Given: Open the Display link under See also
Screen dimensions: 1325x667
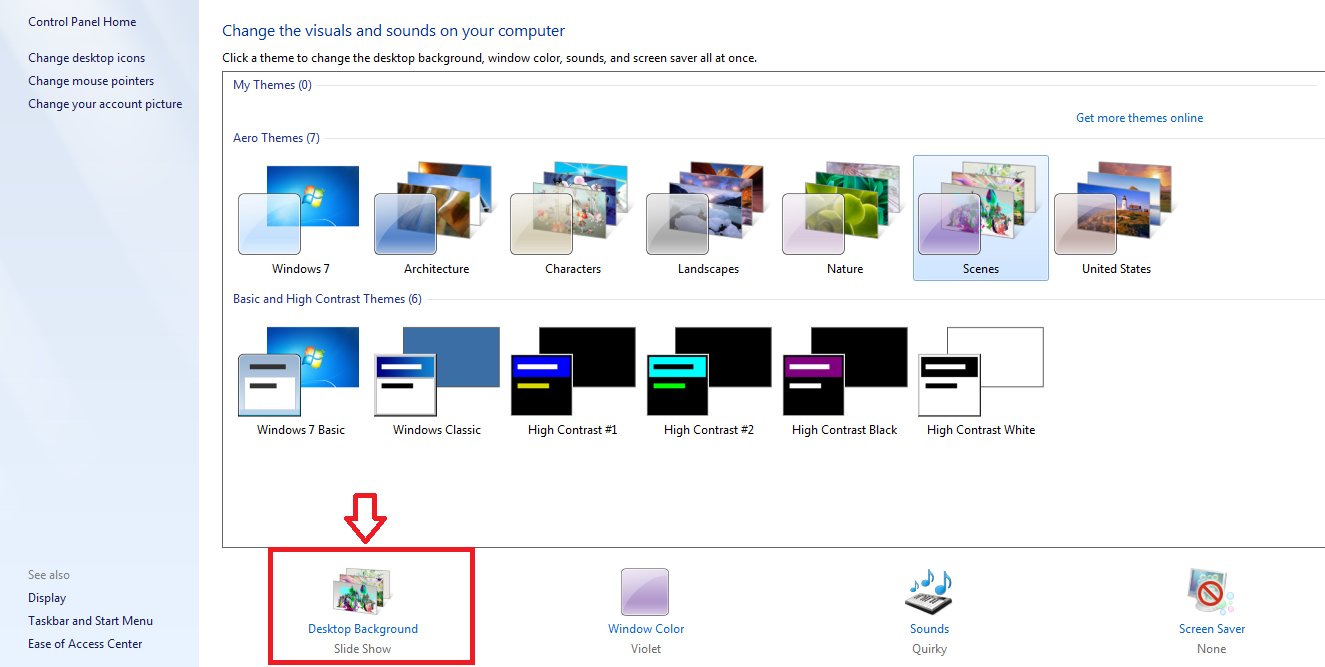Looking at the screenshot, I should [x=47, y=598].
